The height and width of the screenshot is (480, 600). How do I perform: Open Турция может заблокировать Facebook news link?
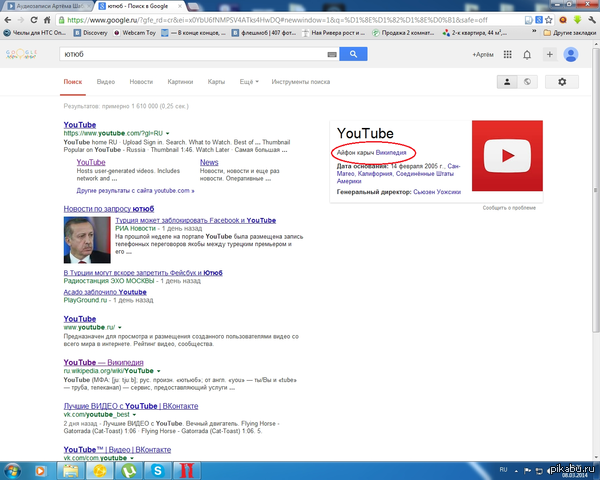point(196,220)
